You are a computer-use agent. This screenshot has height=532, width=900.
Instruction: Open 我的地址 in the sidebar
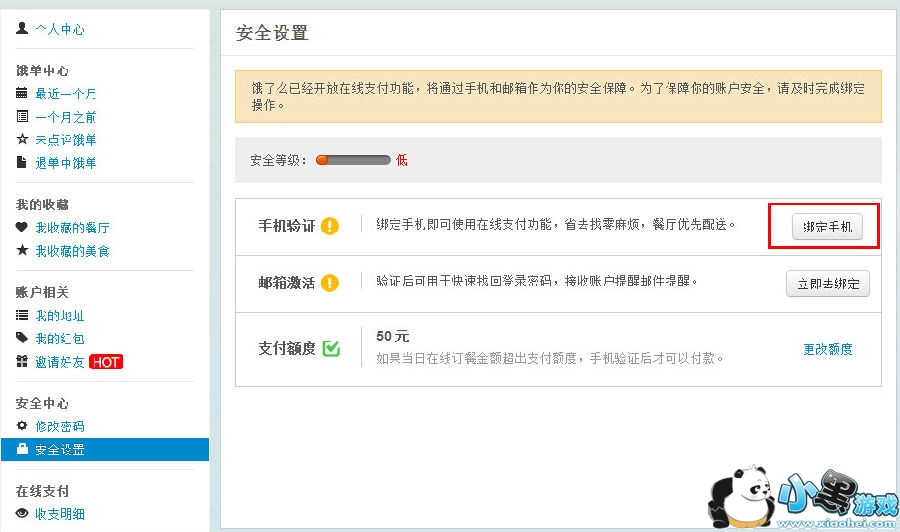[x=60, y=316]
